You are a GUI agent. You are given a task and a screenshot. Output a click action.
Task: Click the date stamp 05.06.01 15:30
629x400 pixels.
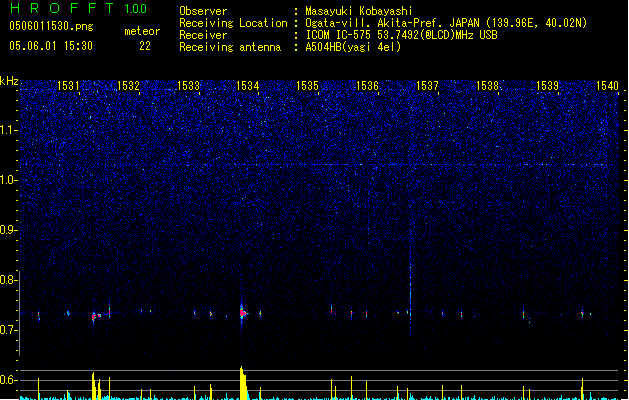point(51,46)
